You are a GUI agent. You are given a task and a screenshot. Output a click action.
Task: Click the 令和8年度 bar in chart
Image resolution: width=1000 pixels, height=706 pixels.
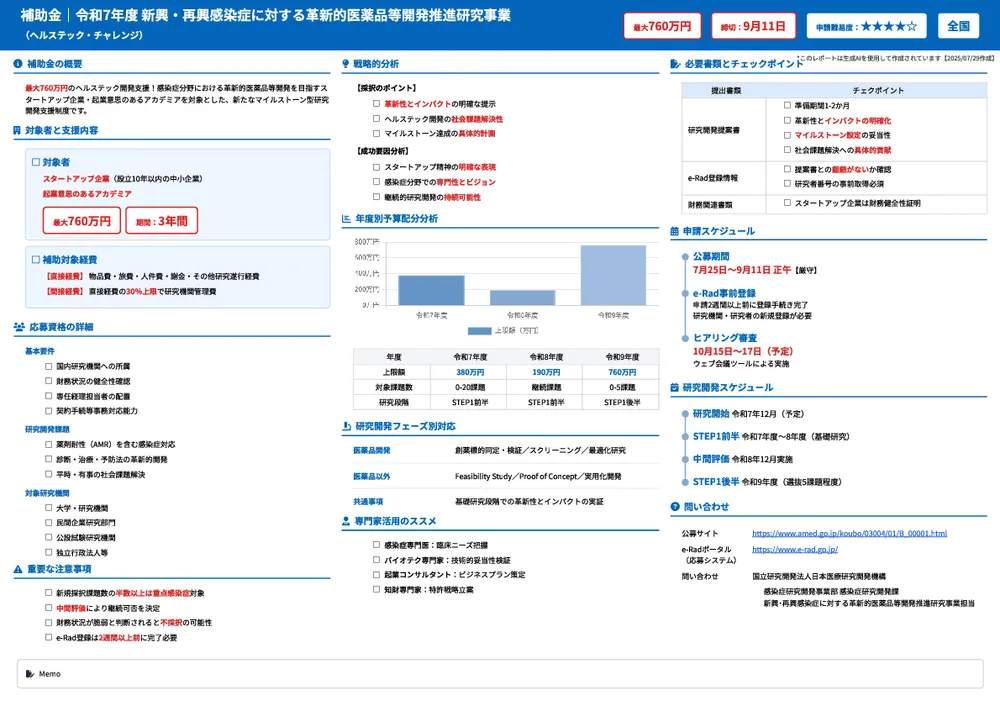pos(522,298)
